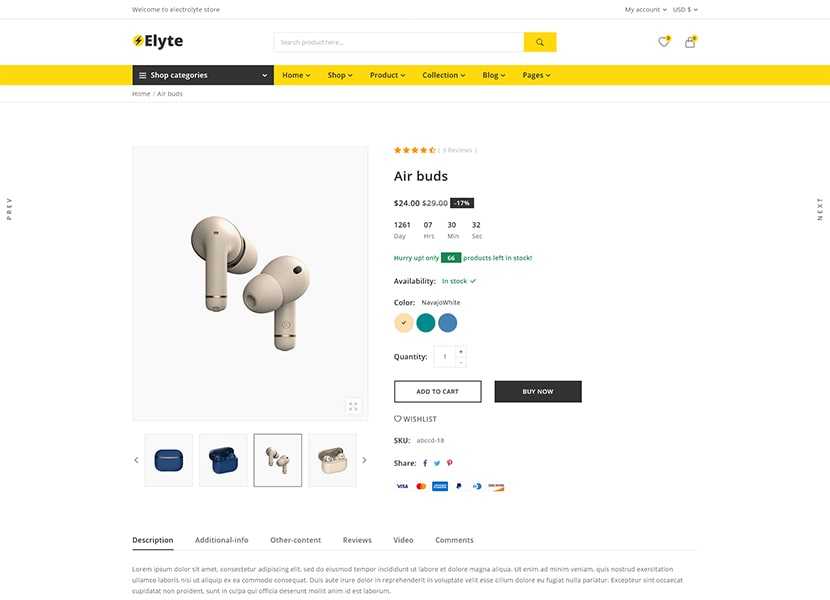Image resolution: width=830 pixels, height=600 pixels.
Task: Expand the Shop categories dropdown
Action: [203, 75]
